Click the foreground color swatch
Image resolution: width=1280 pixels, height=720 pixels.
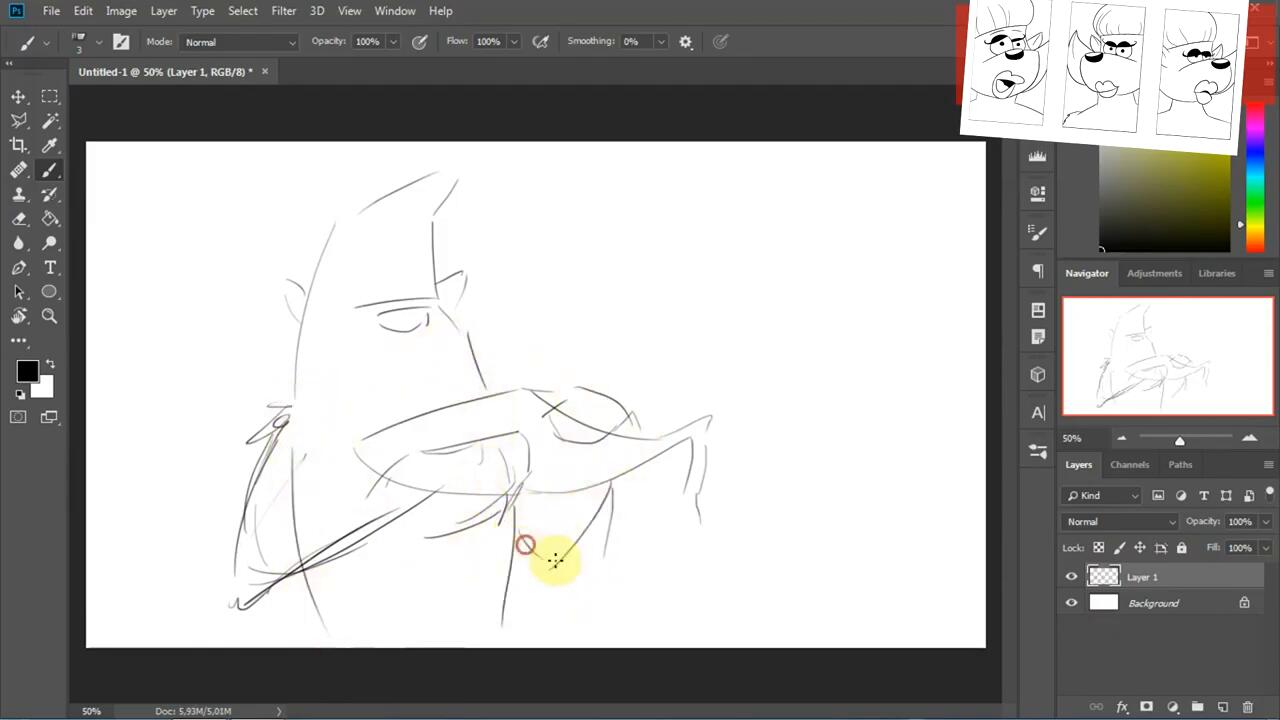(27, 372)
